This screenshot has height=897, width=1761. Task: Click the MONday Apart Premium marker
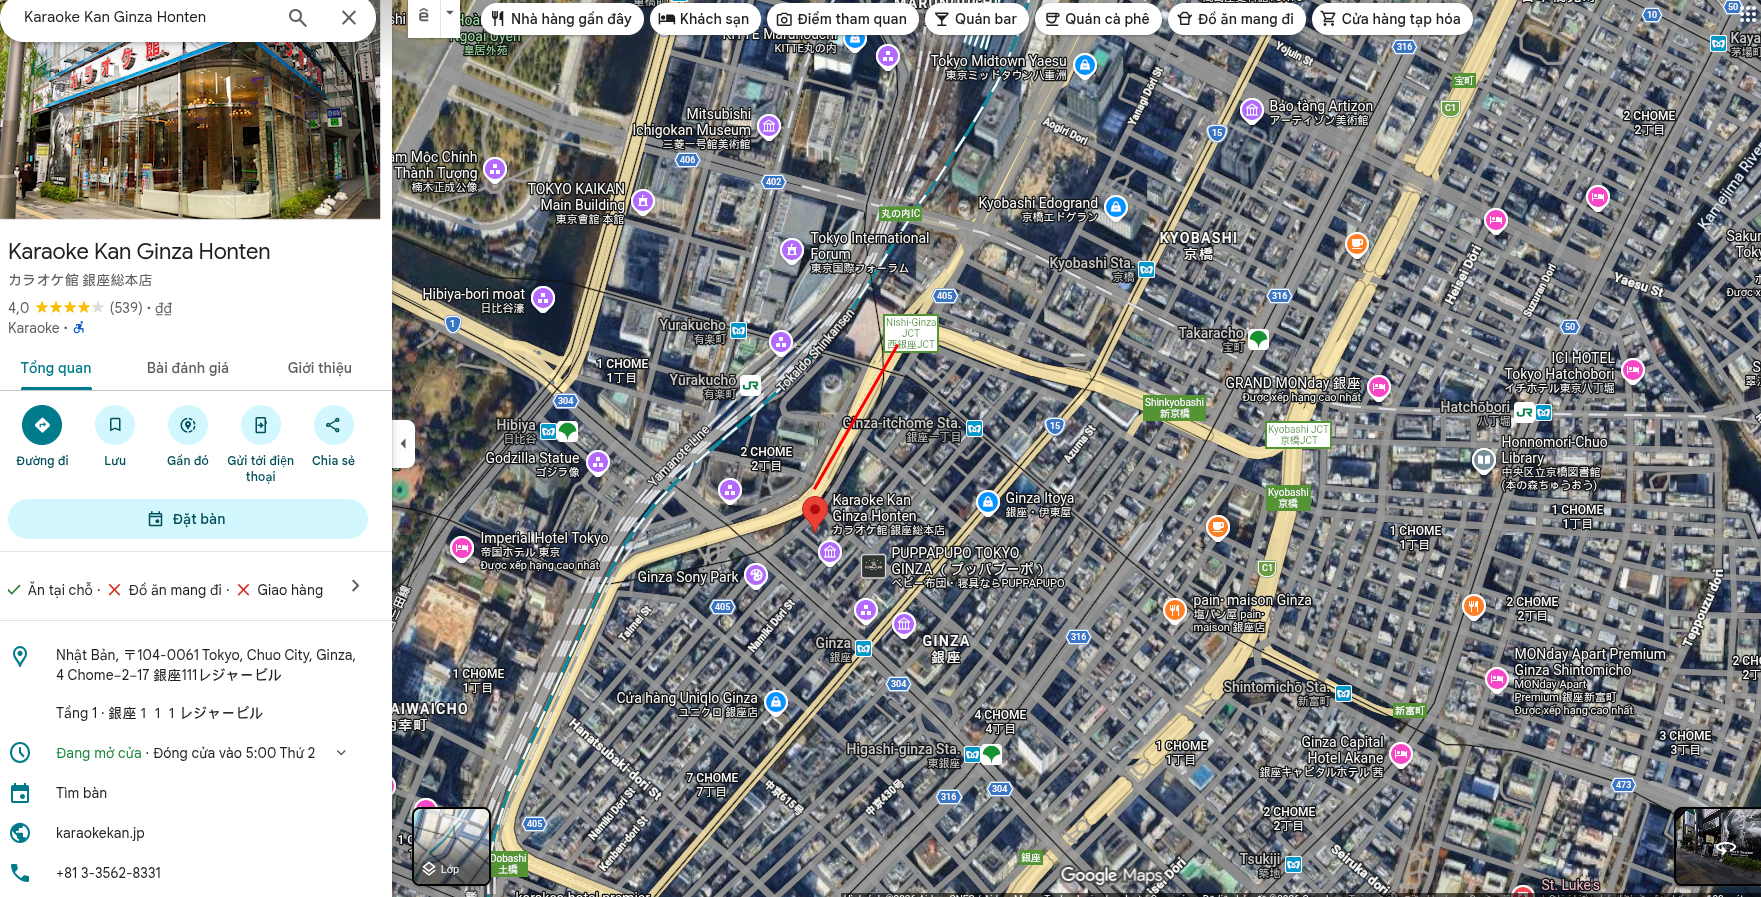[x=1497, y=680]
